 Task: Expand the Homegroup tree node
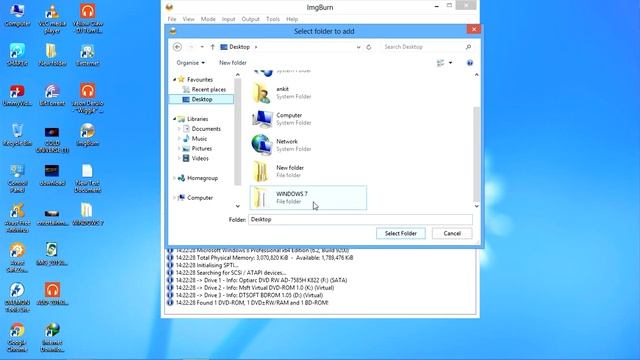(175, 178)
